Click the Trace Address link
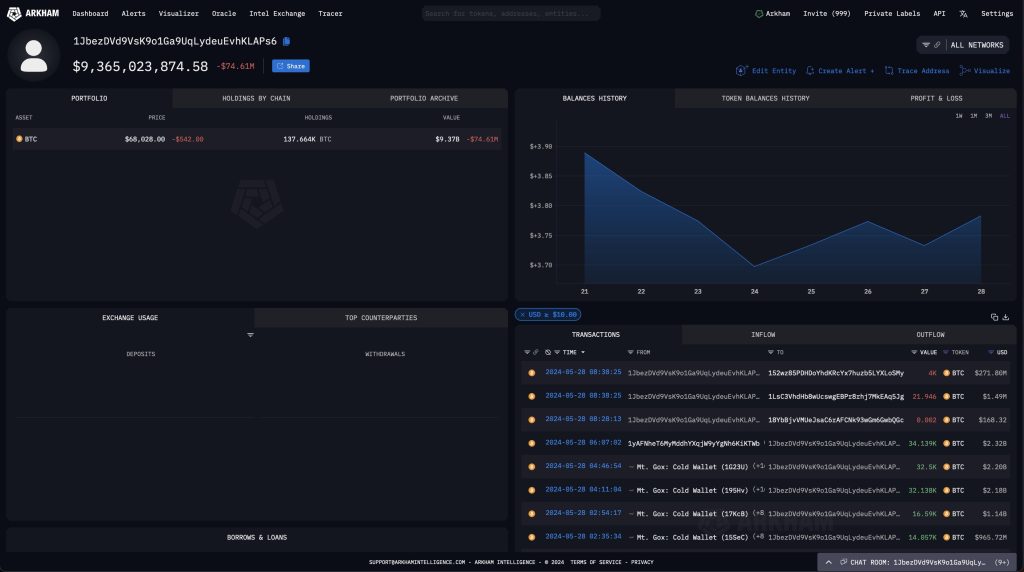 917,71
